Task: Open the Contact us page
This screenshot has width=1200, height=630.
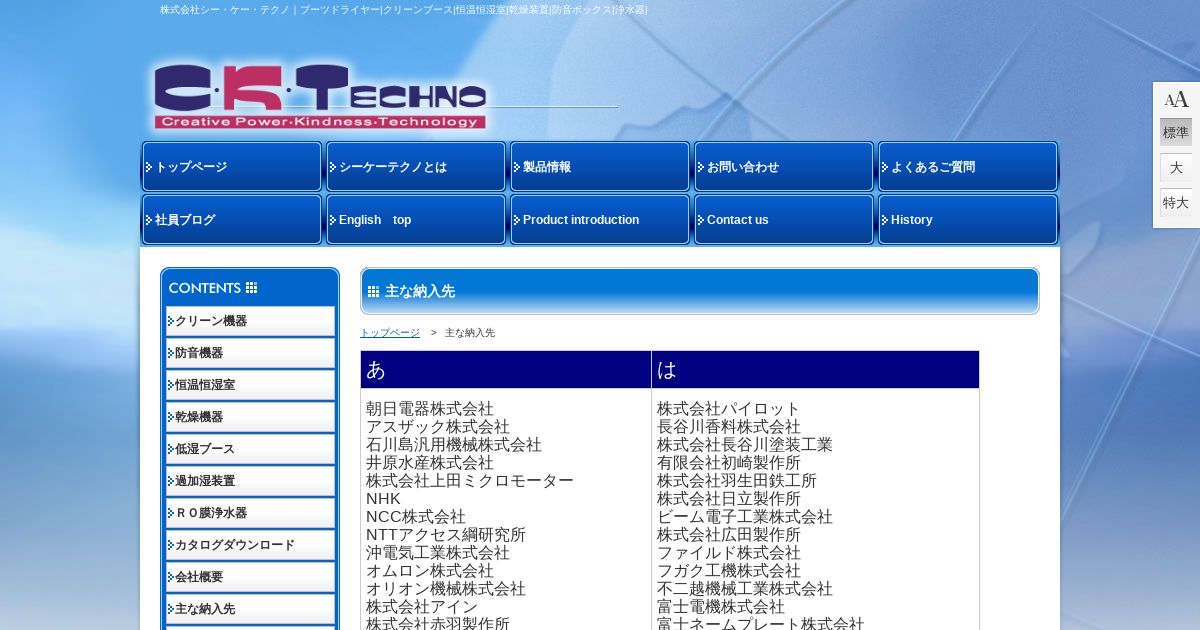Action: point(784,220)
